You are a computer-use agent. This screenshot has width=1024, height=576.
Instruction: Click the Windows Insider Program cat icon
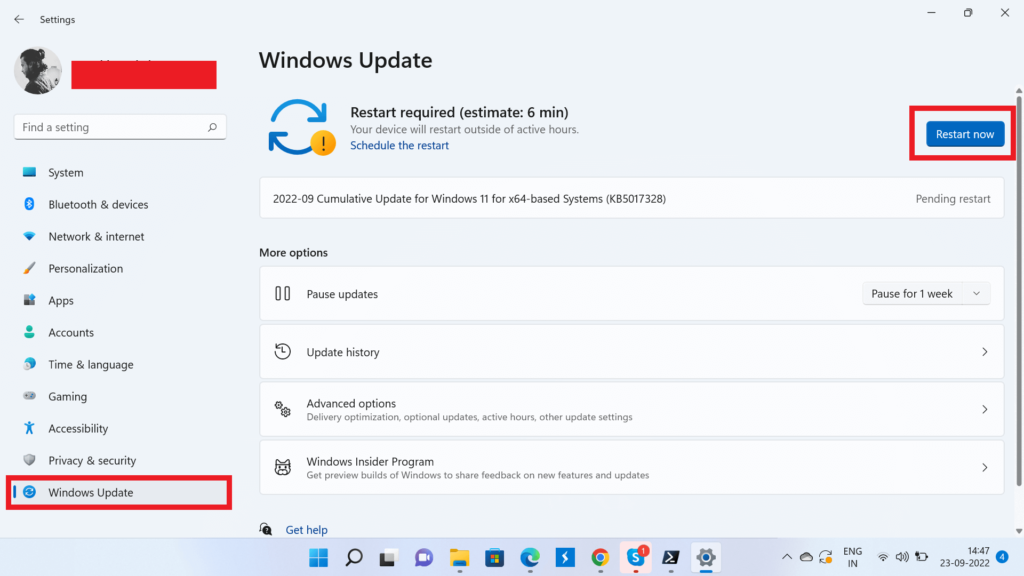[x=282, y=468]
